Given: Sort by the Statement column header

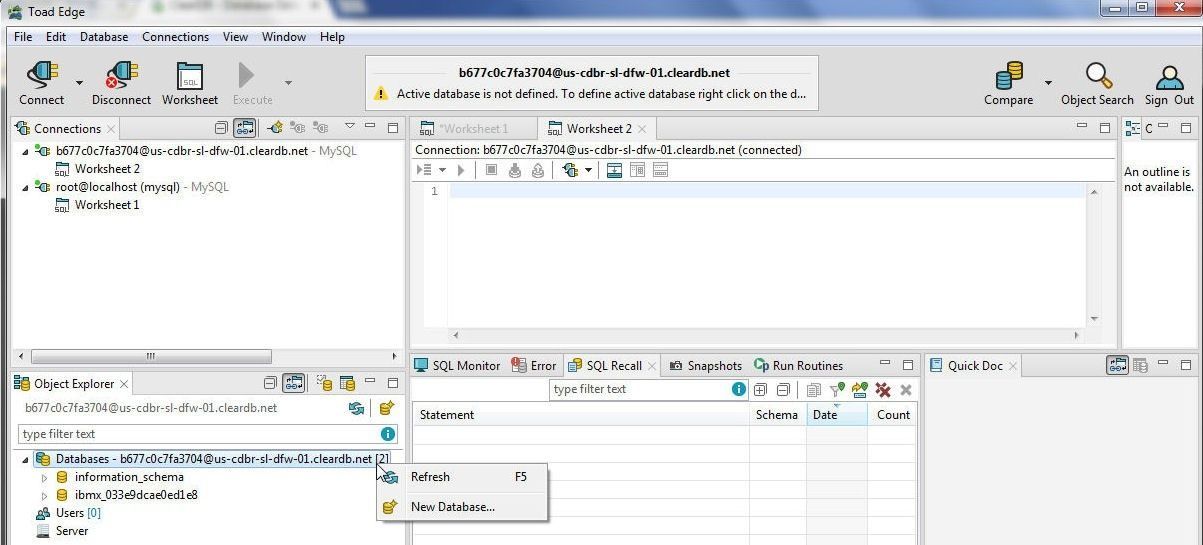Looking at the screenshot, I should pyautogui.click(x=581, y=414).
